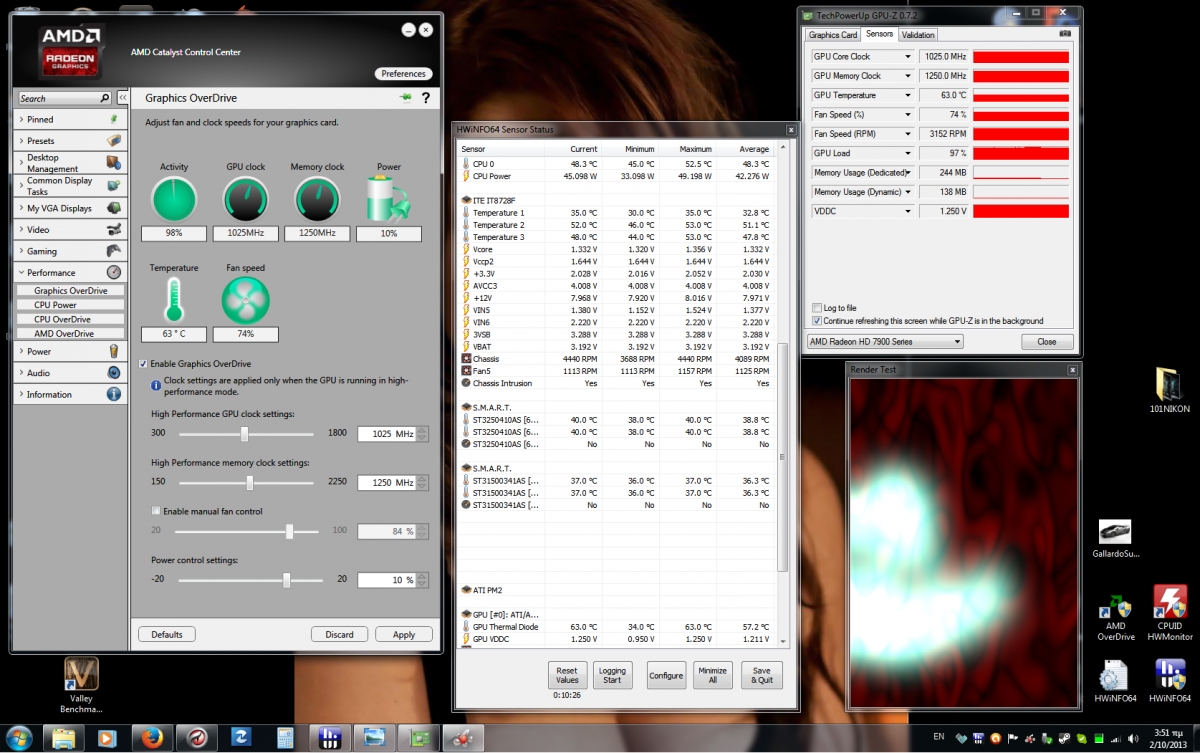This screenshot has width=1200, height=753.
Task: Click the speaker icon in the Audio row
Action: [114, 373]
